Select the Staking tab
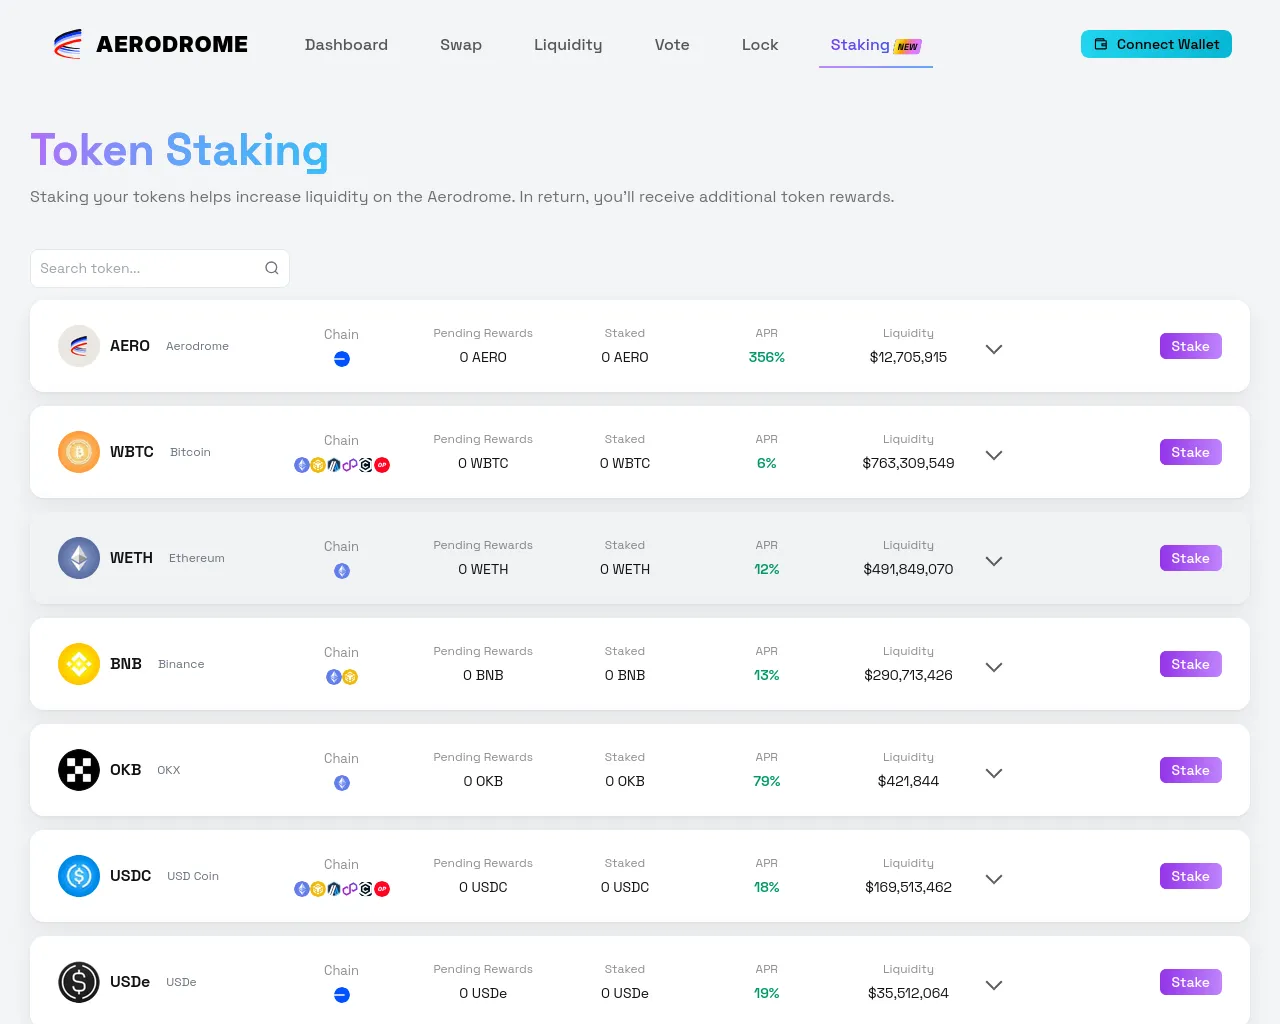 coord(876,45)
